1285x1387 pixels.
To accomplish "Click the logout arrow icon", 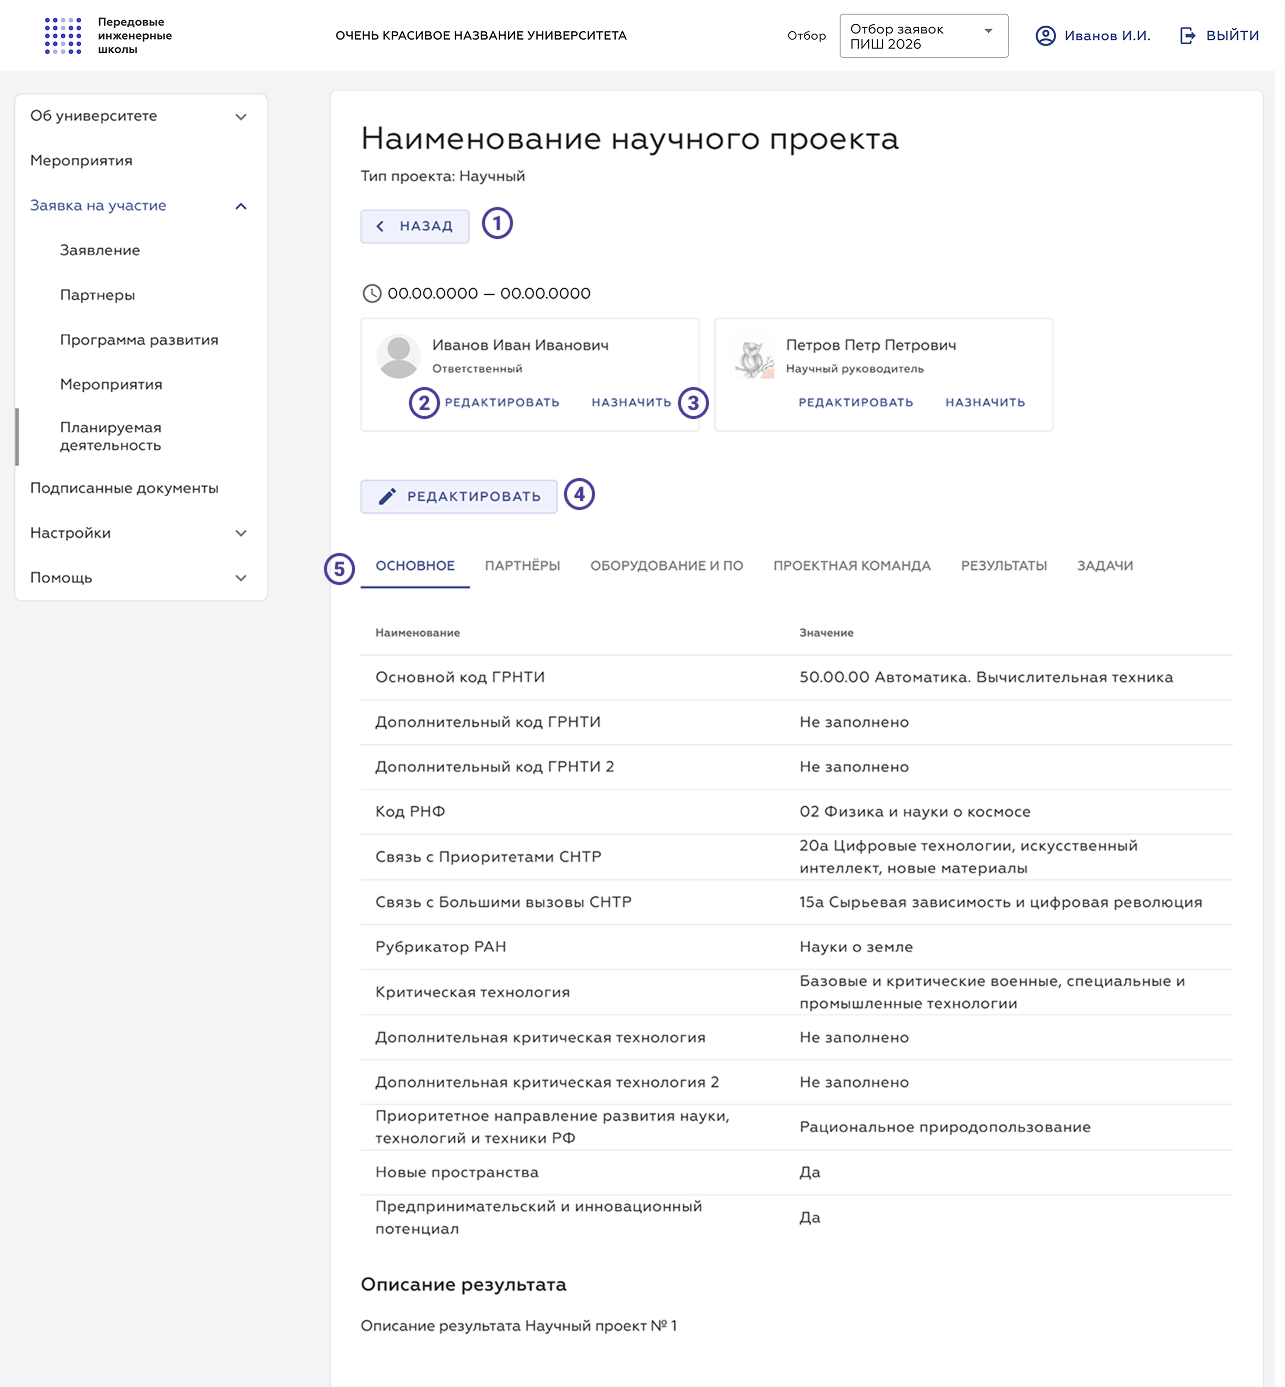I will click(1188, 36).
